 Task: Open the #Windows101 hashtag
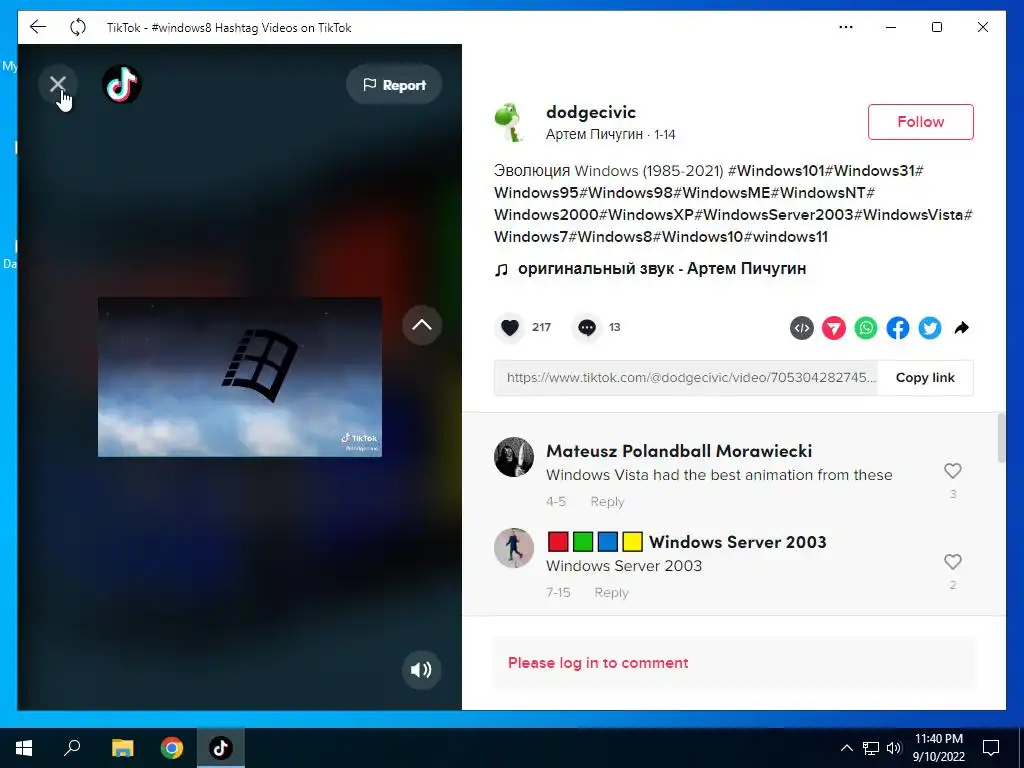click(776, 171)
